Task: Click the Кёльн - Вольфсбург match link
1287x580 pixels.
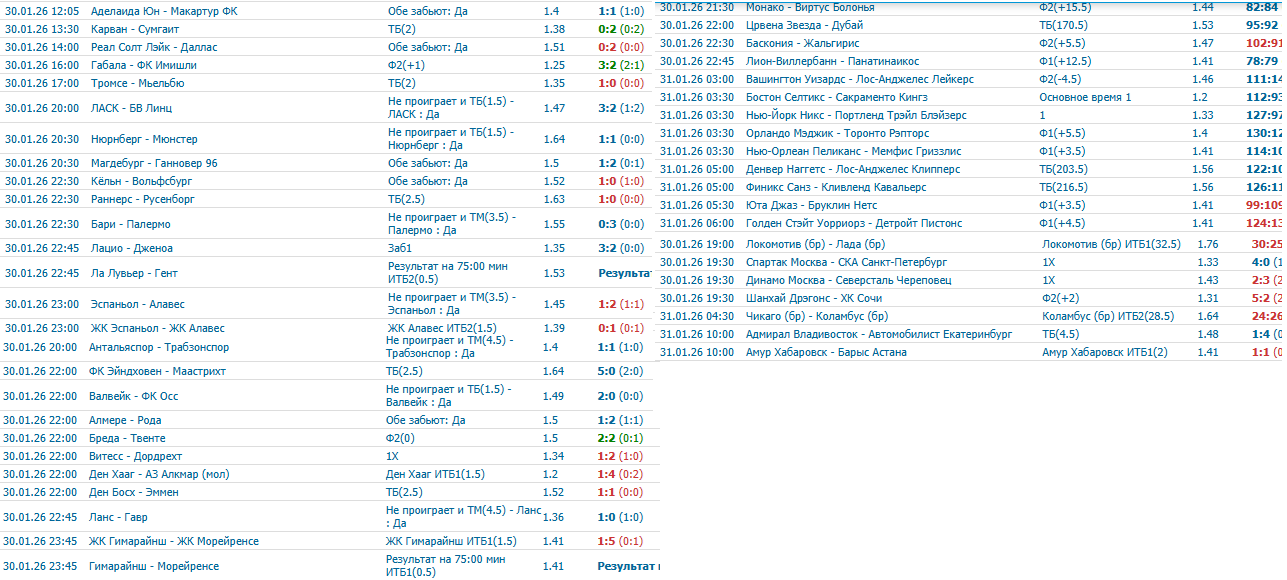Action: [141, 181]
